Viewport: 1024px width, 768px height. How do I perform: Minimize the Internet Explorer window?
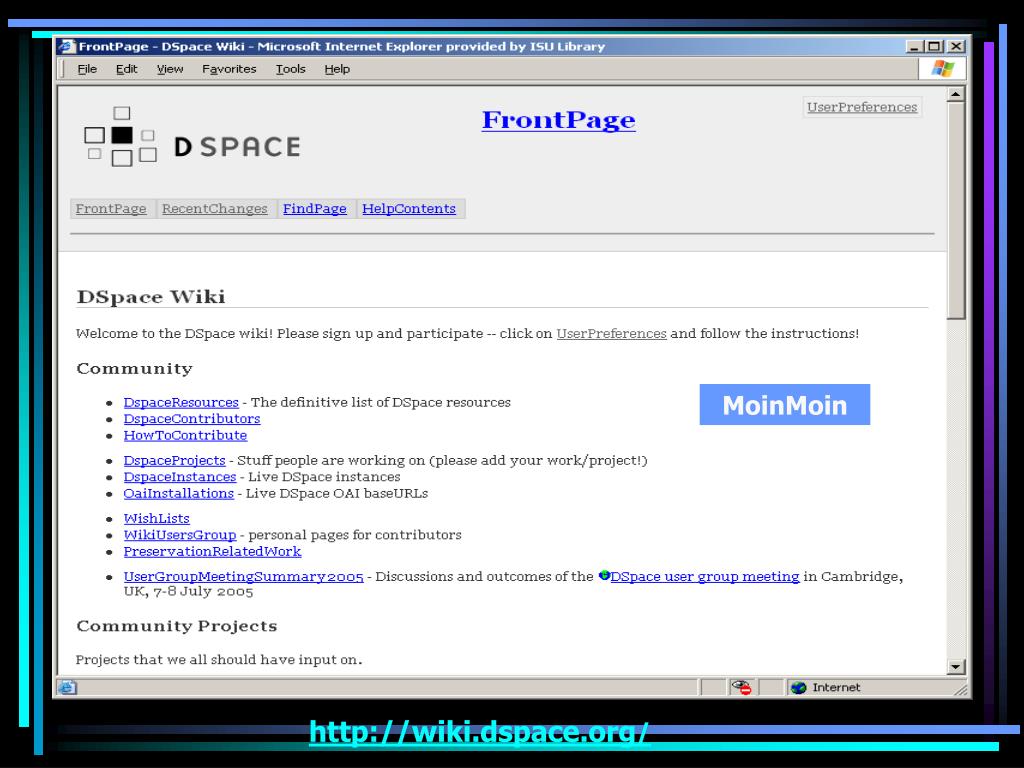914,46
